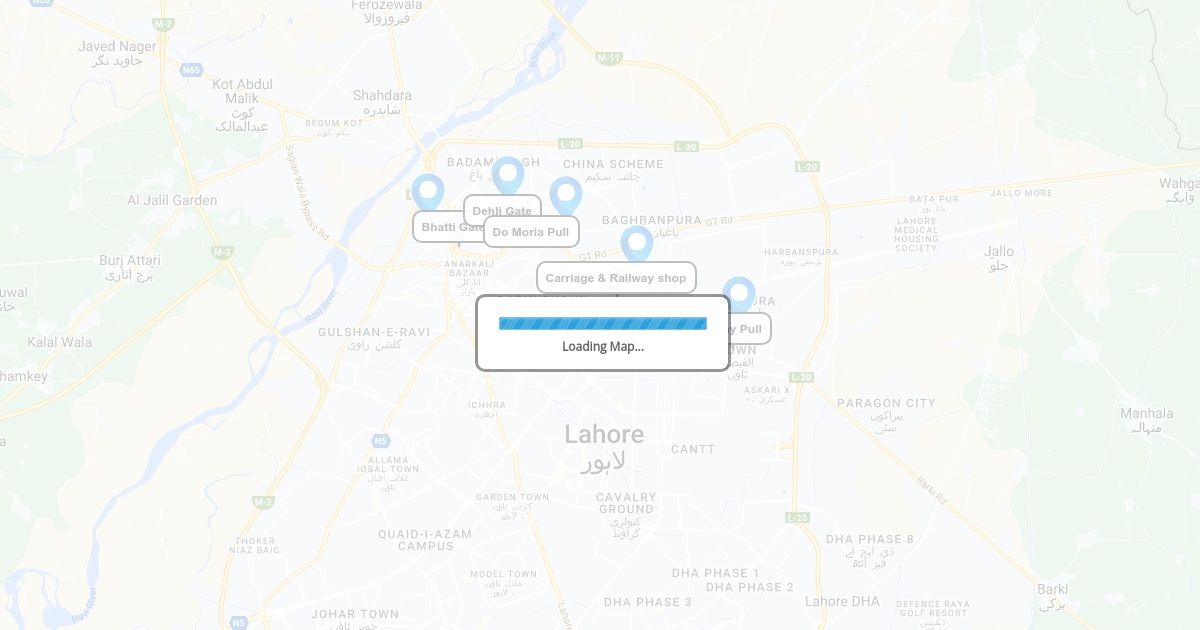The height and width of the screenshot is (630, 1200).
Task: Click the pin marker above Do Moria Pull
Action: point(566,196)
